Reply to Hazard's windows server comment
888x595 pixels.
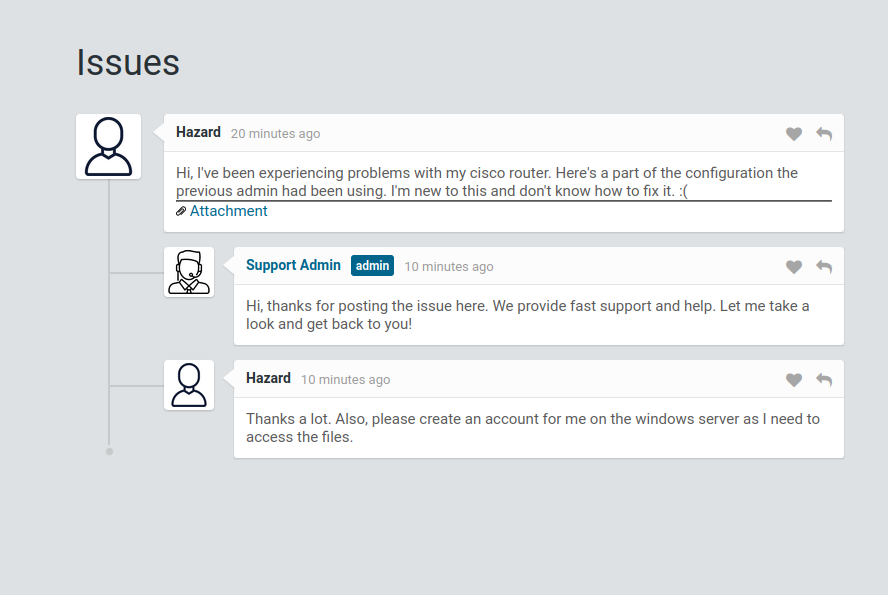pos(824,380)
